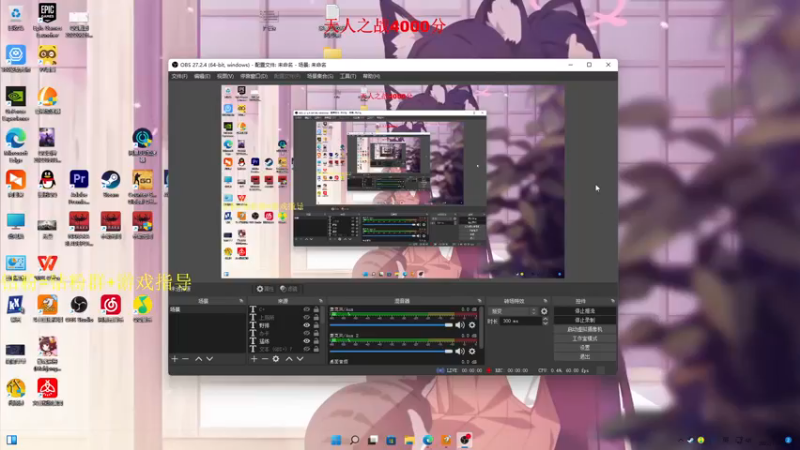Mute the 麦克风/Aux 2 channel speaker icon
Image resolution: width=800 pixels, height=450 pixels.
460,351
